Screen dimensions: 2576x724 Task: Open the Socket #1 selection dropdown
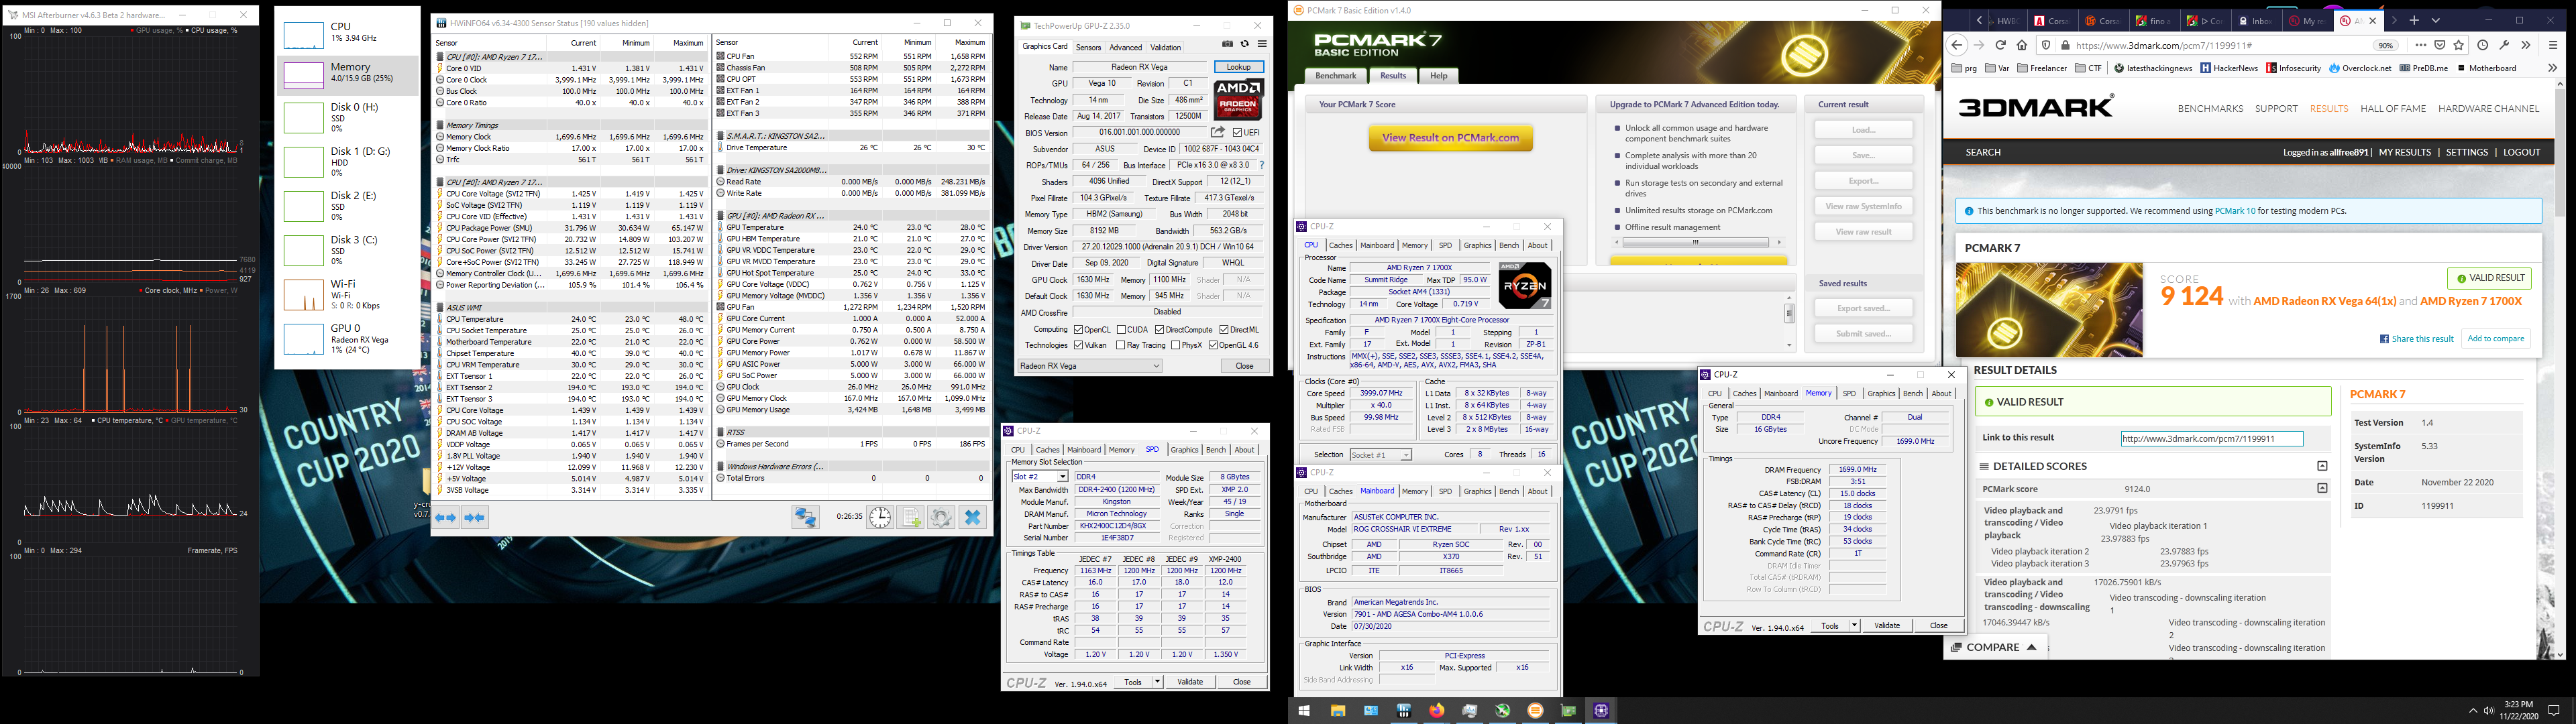click(1381, 455)
